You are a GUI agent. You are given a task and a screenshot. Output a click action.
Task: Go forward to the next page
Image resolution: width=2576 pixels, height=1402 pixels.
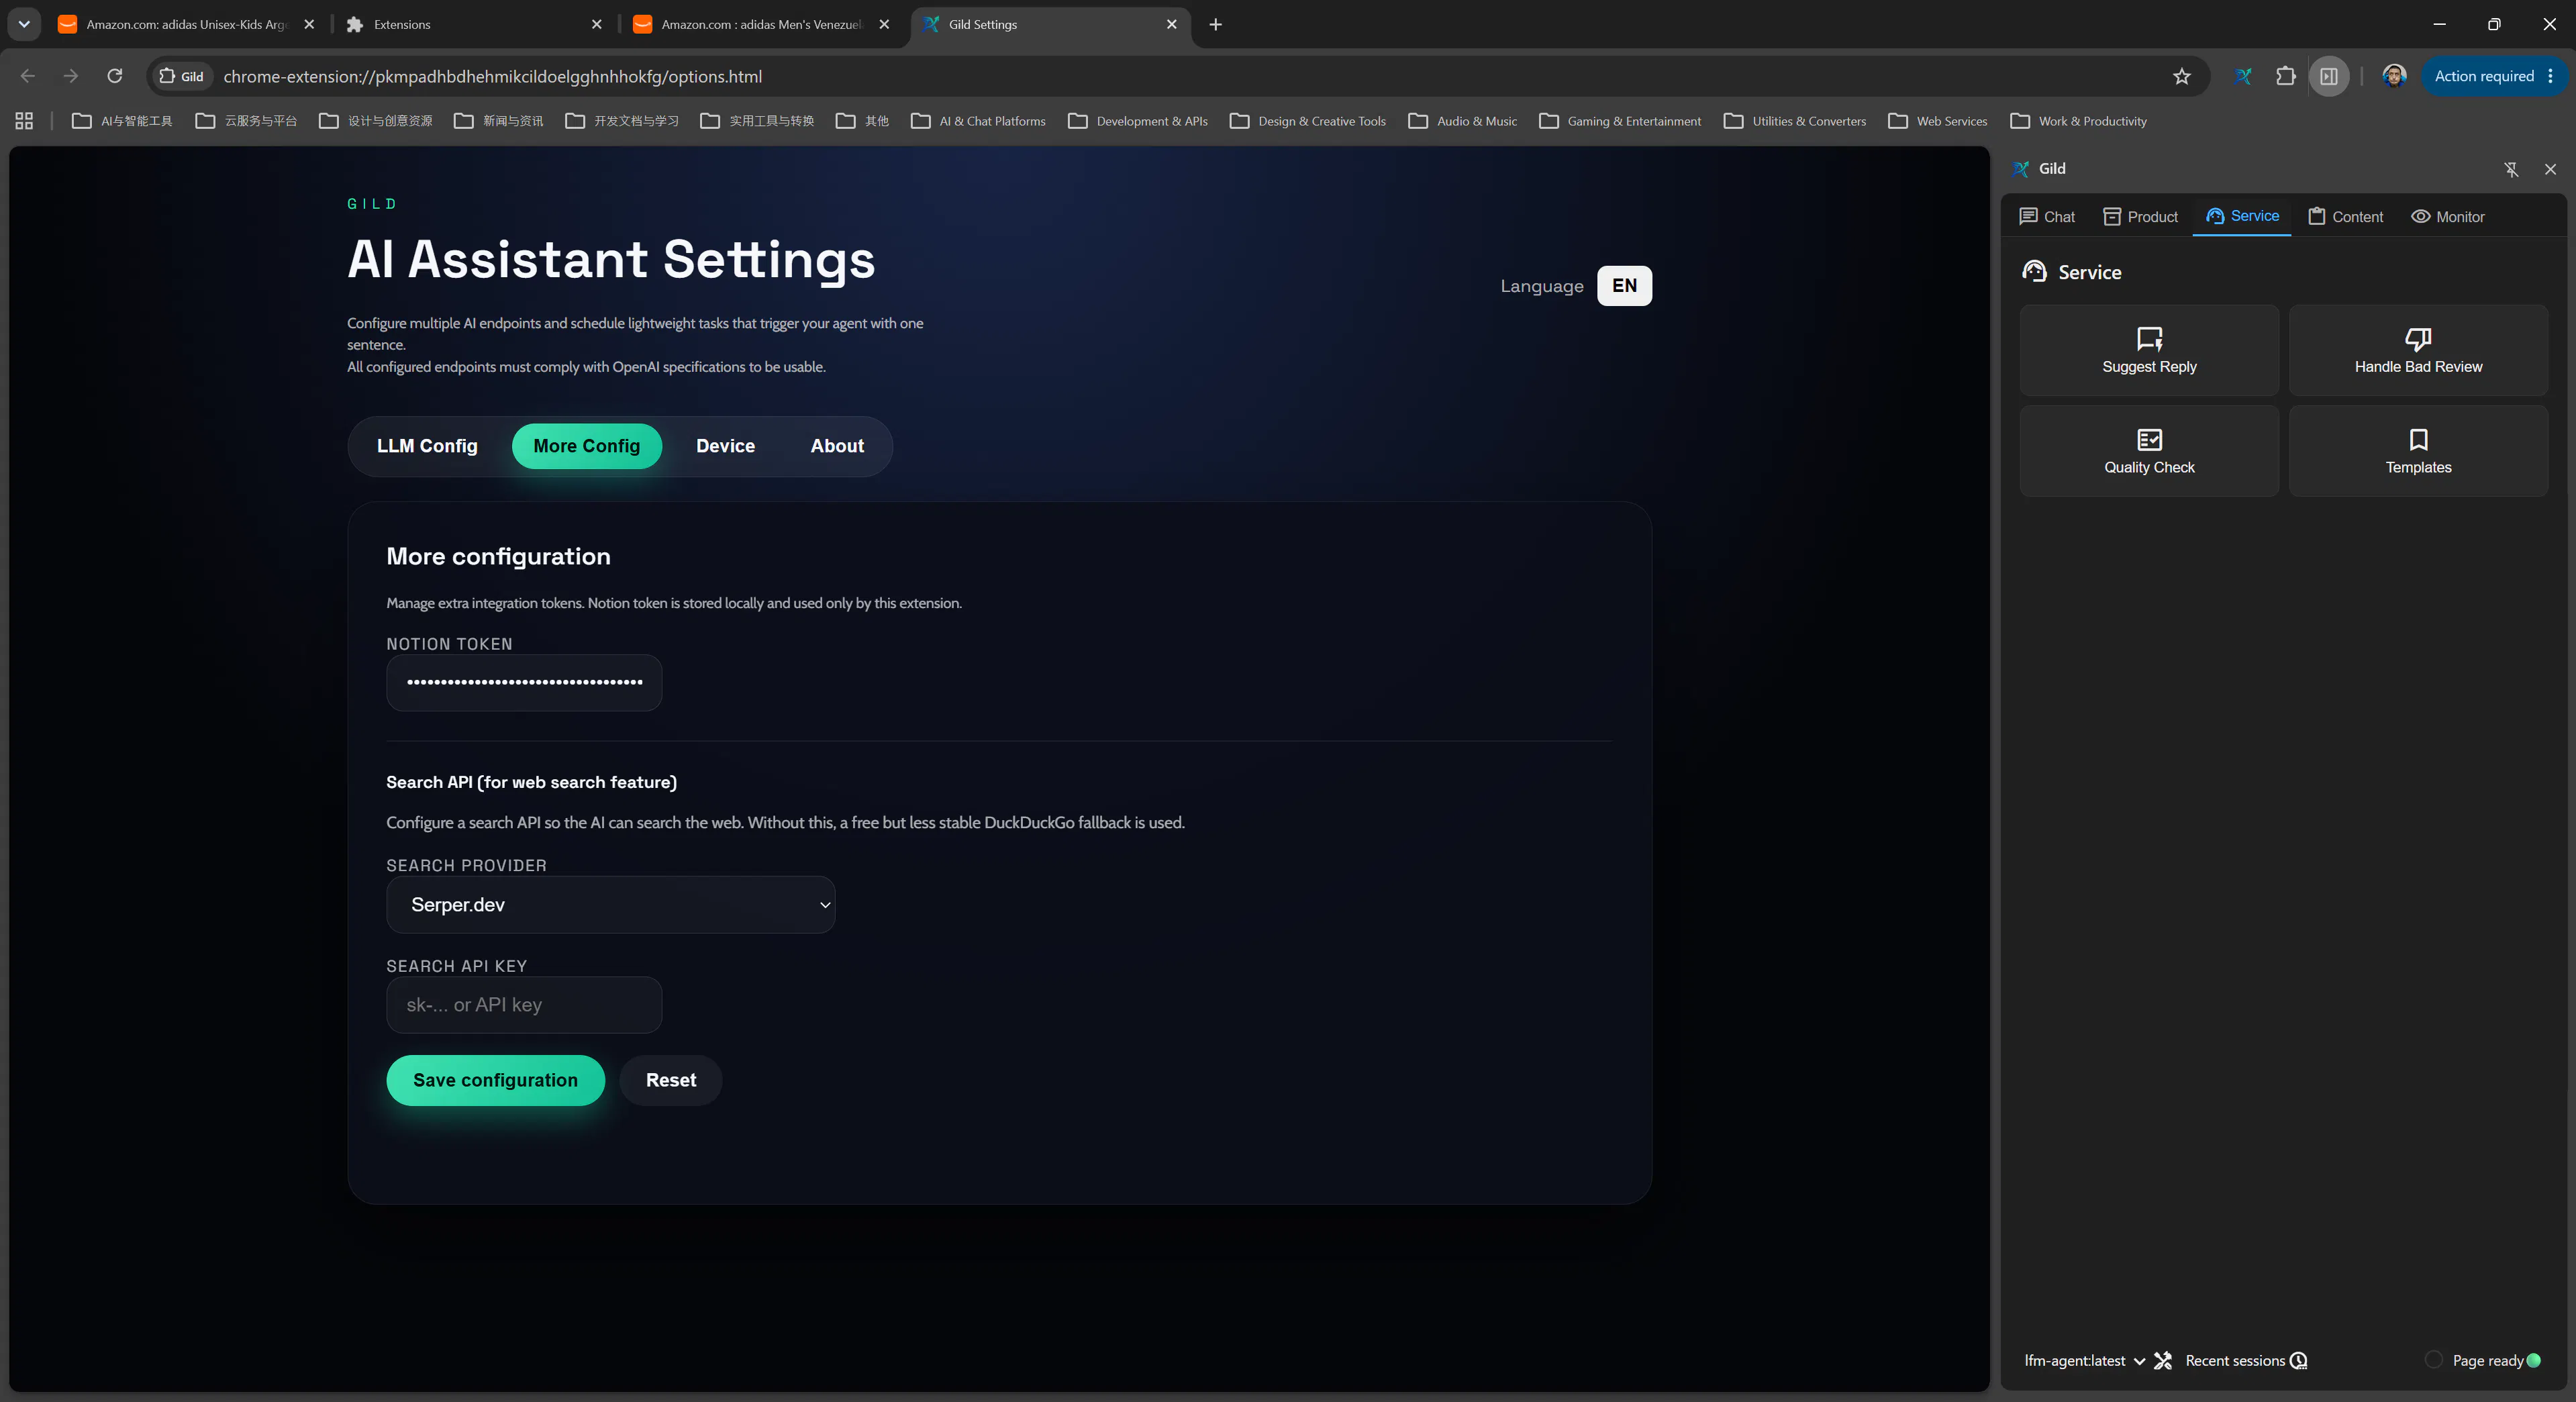[x=71, y=76]
